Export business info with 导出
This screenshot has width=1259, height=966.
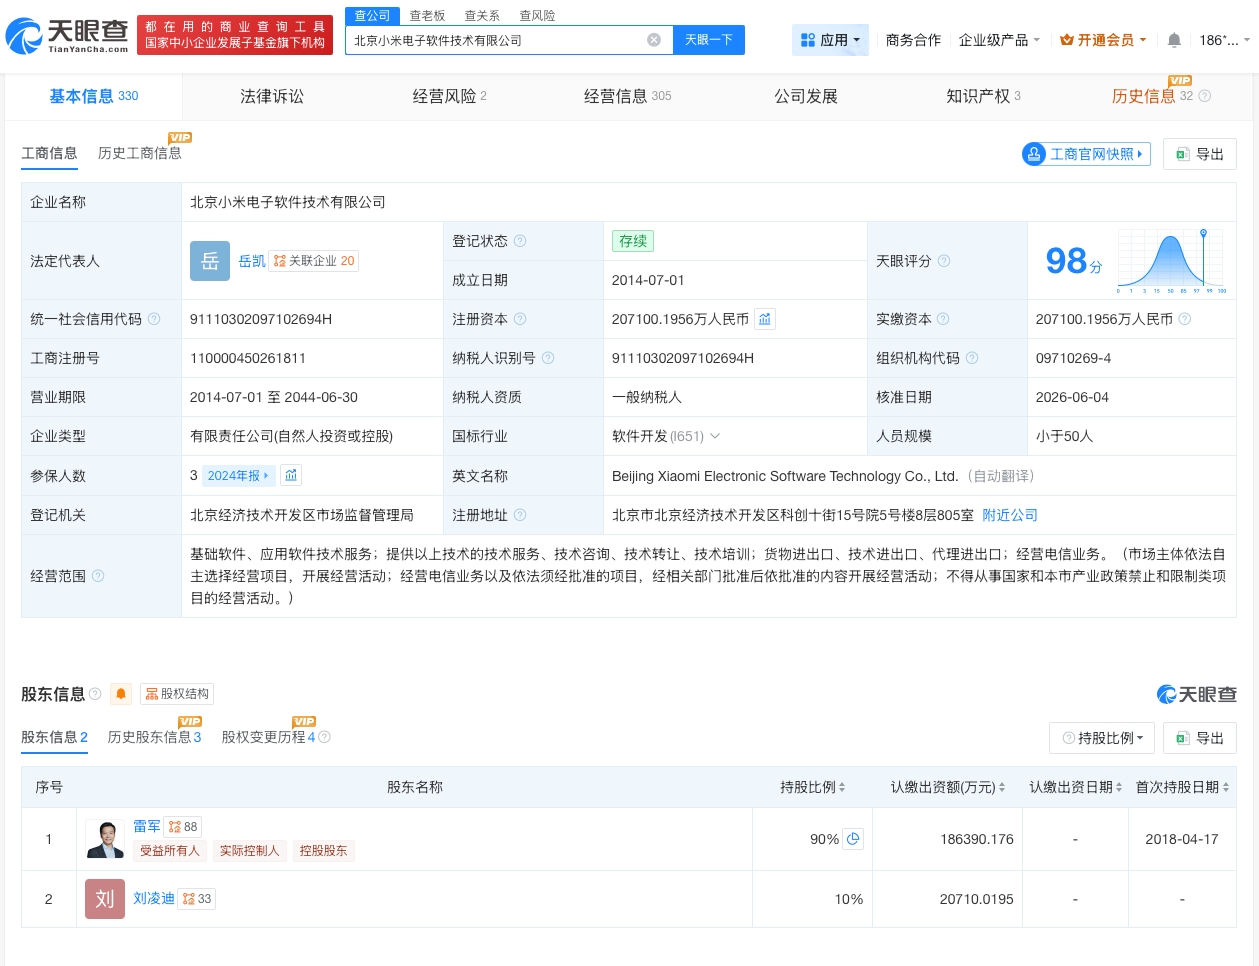point(1200,154)
